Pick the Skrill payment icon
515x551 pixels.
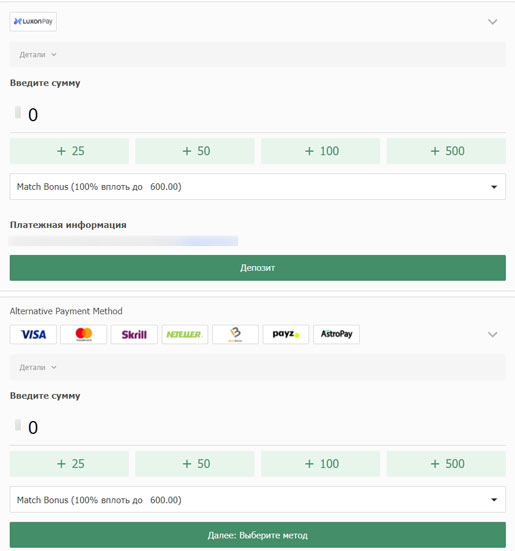[134, 334]
